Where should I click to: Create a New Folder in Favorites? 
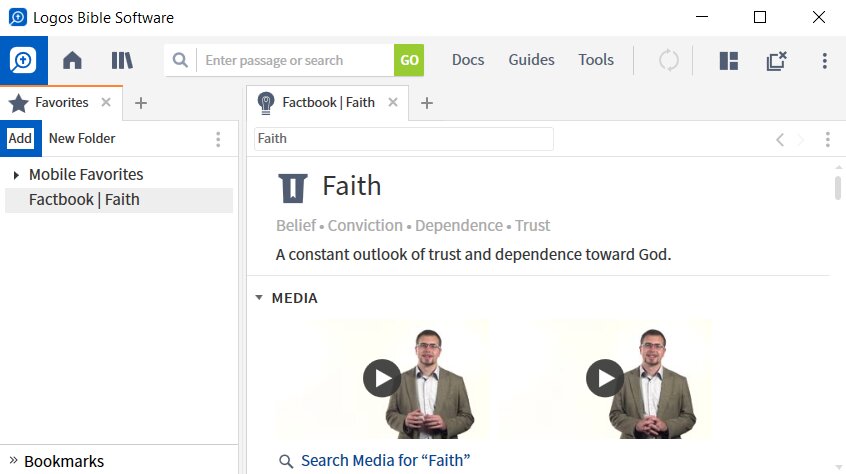82,139
